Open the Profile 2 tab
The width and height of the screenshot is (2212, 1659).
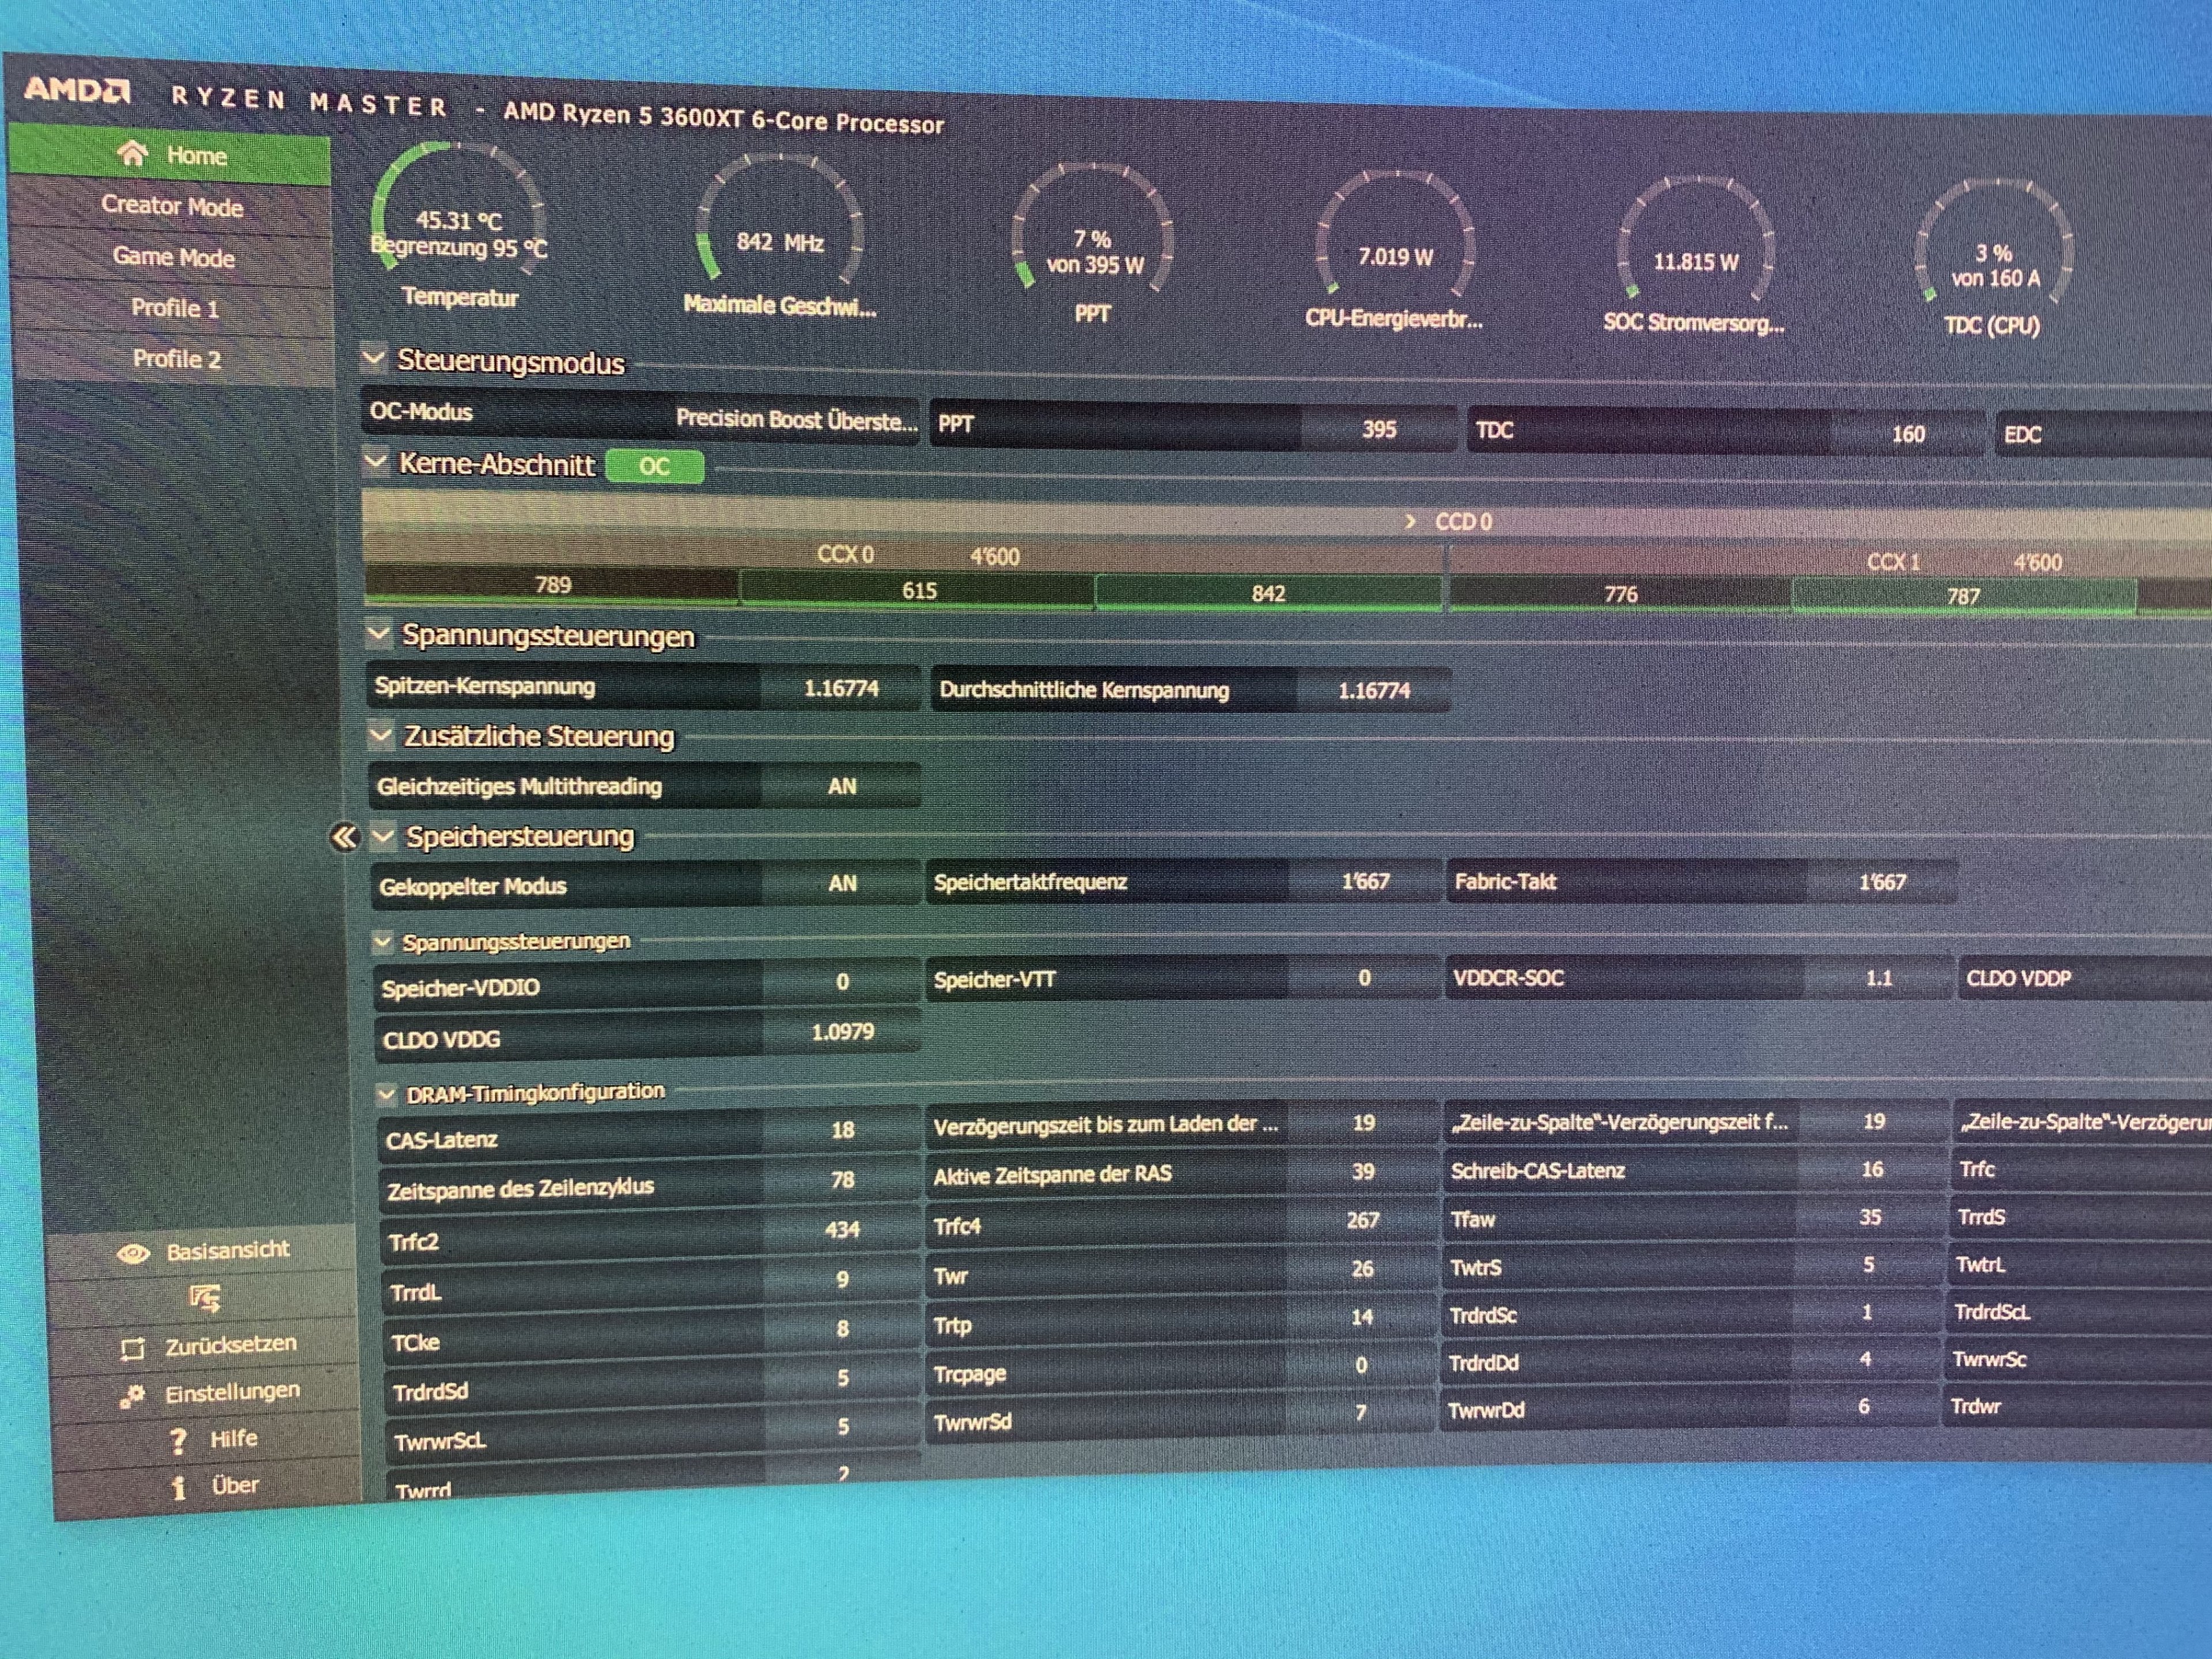click(176, 359)
